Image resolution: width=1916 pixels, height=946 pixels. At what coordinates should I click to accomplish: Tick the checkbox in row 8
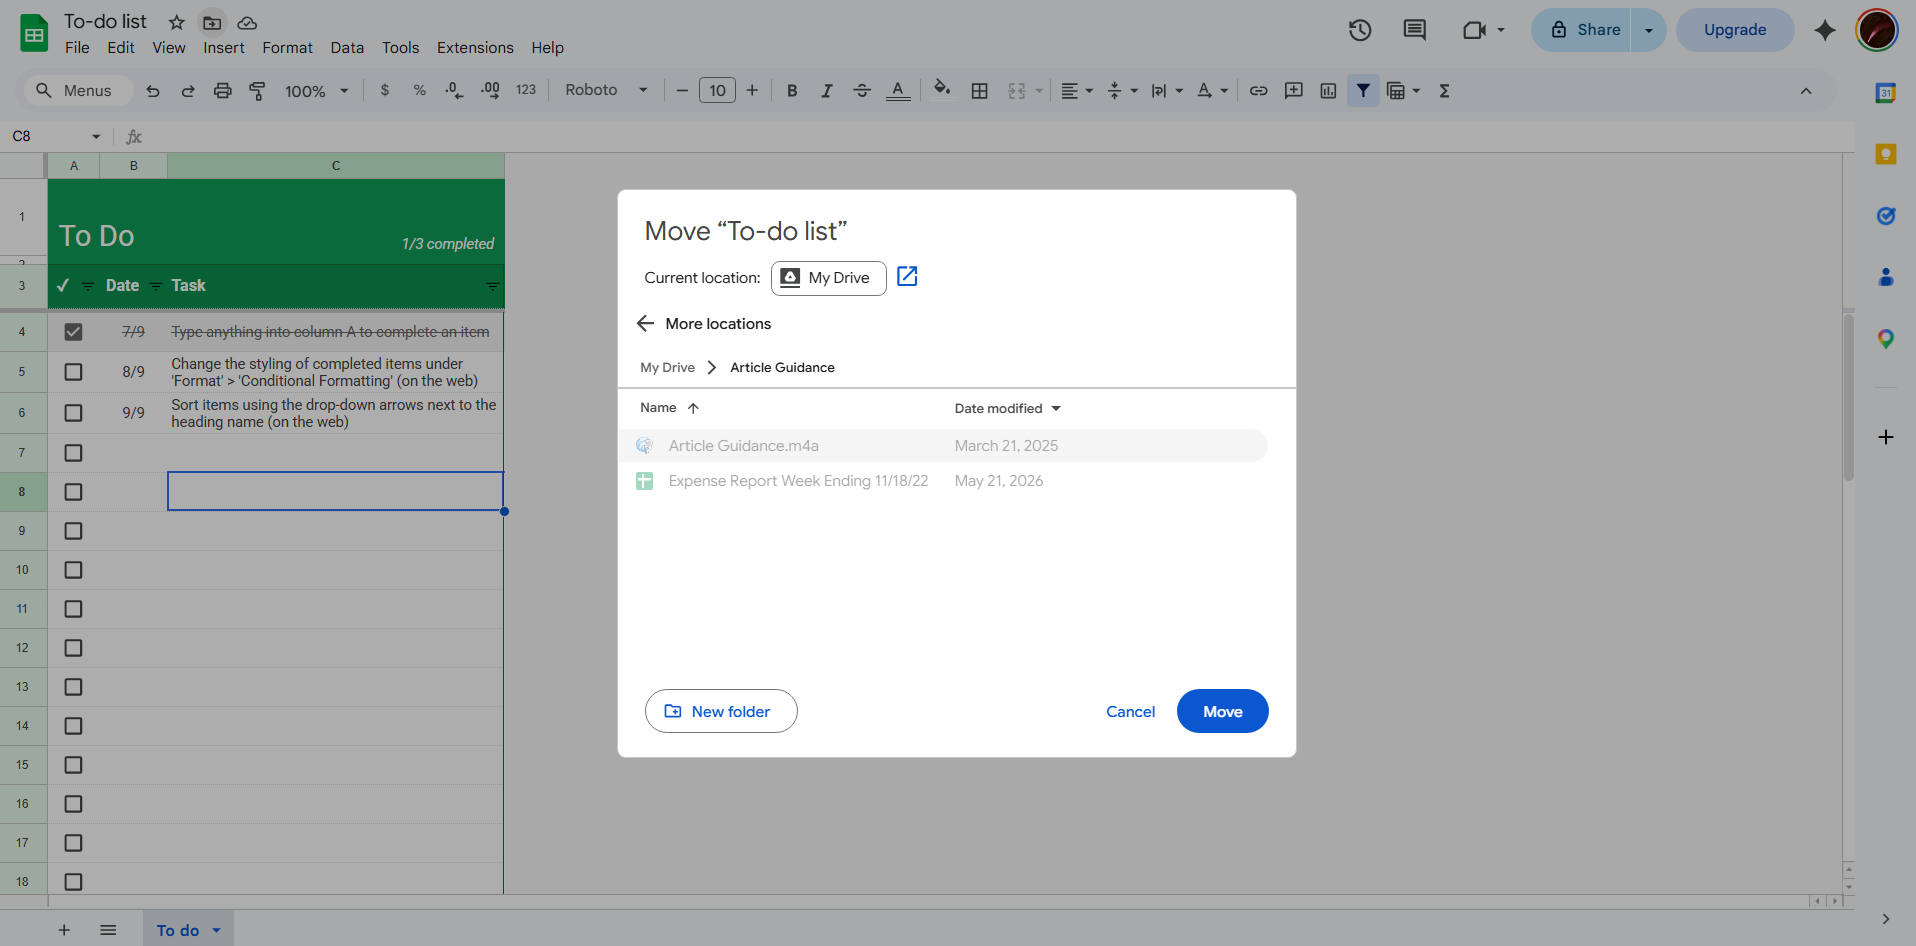click(73, 492)
